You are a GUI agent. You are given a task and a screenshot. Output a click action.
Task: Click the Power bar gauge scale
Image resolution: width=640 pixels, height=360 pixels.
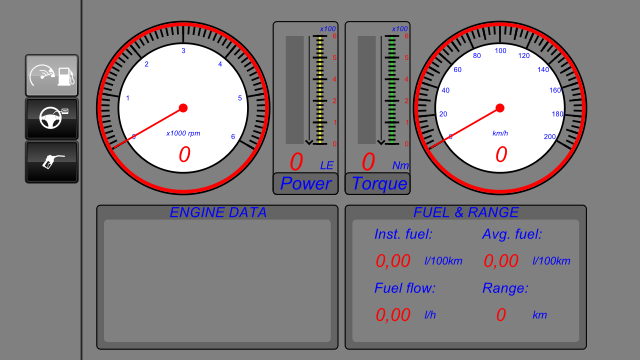(320, 90)
